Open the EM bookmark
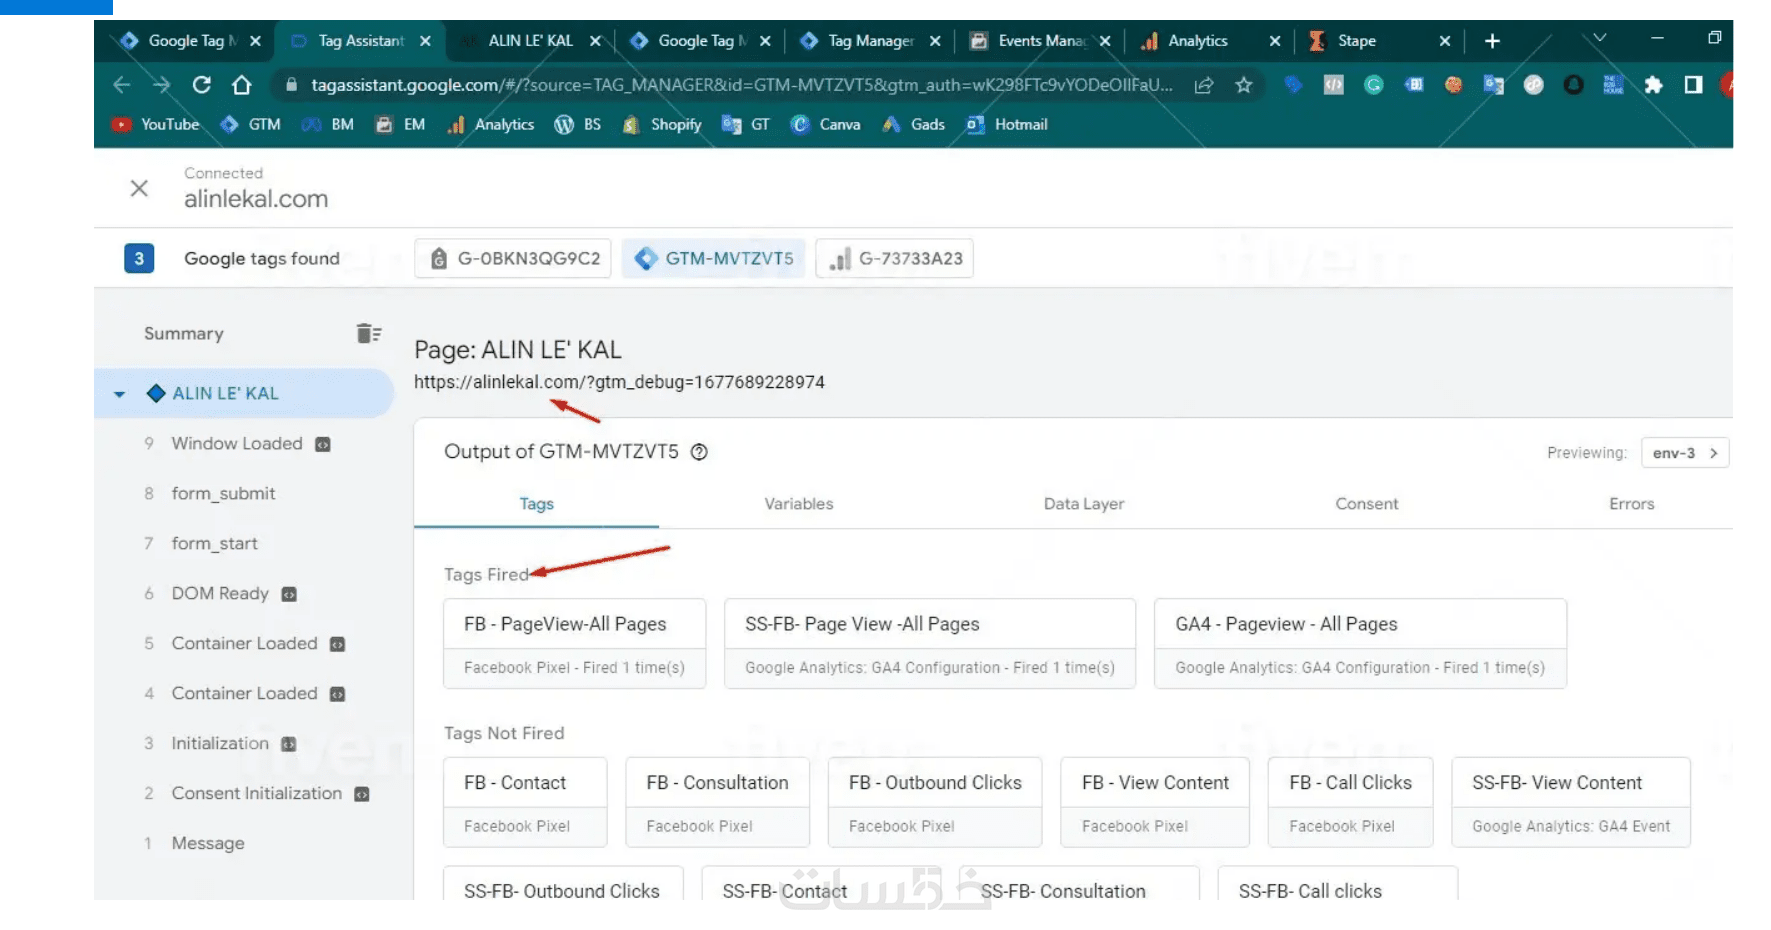Viewport: 1771px width, 930px height. 401,124
